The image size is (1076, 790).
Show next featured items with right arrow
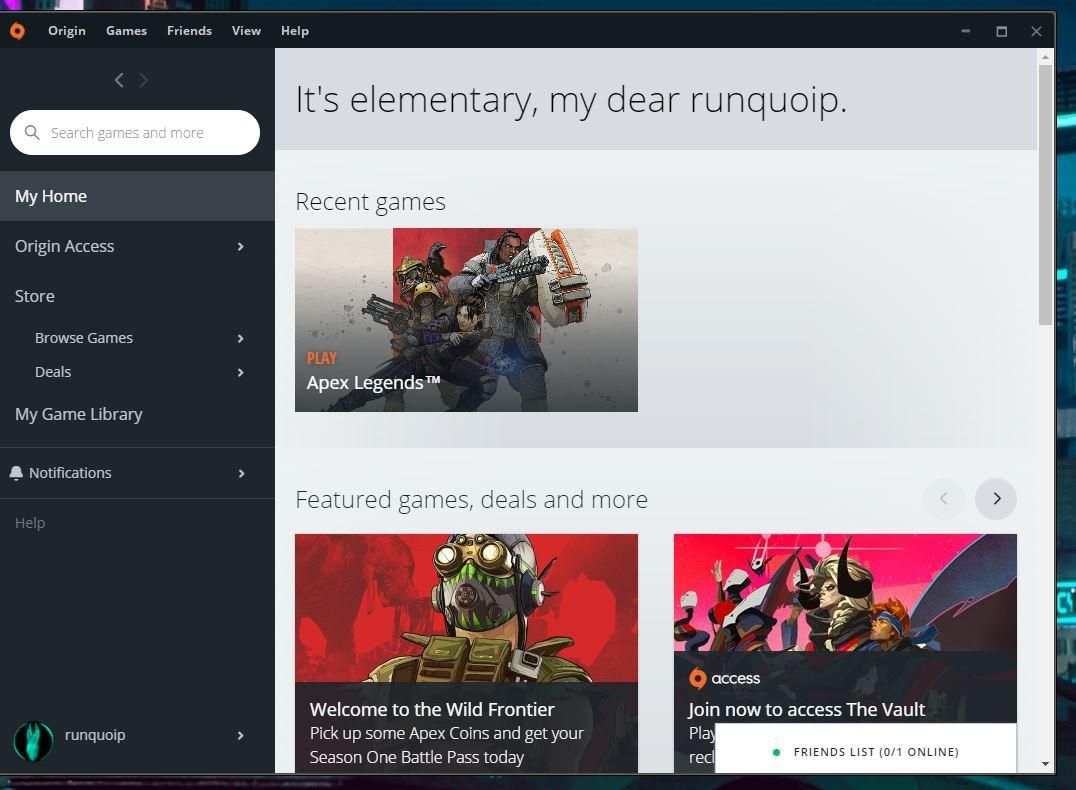coord(996,499)
